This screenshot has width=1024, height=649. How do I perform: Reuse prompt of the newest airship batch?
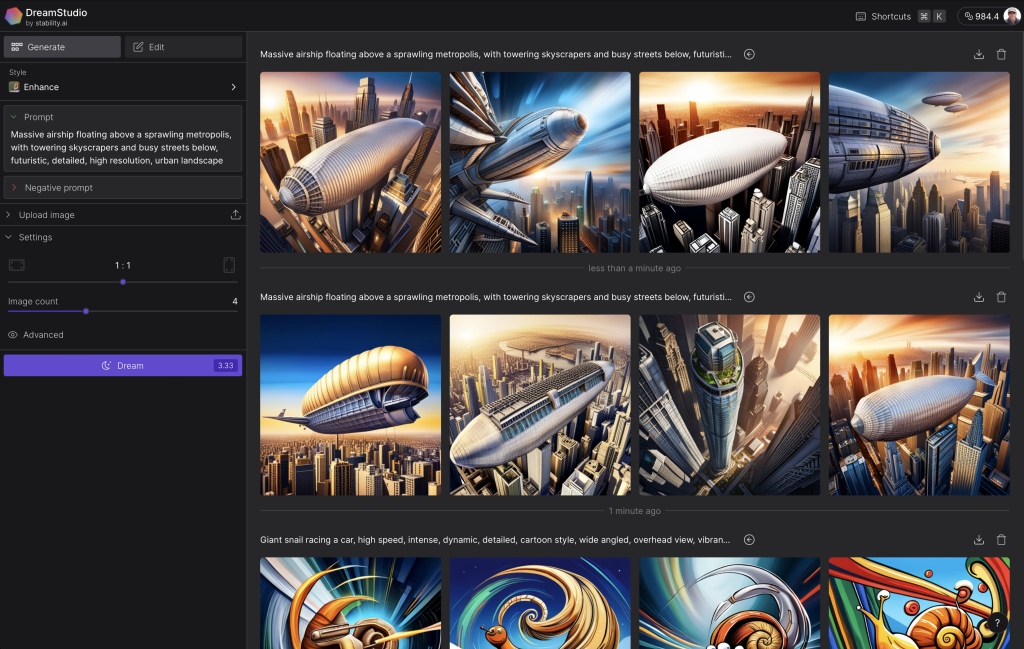point(749,54)
